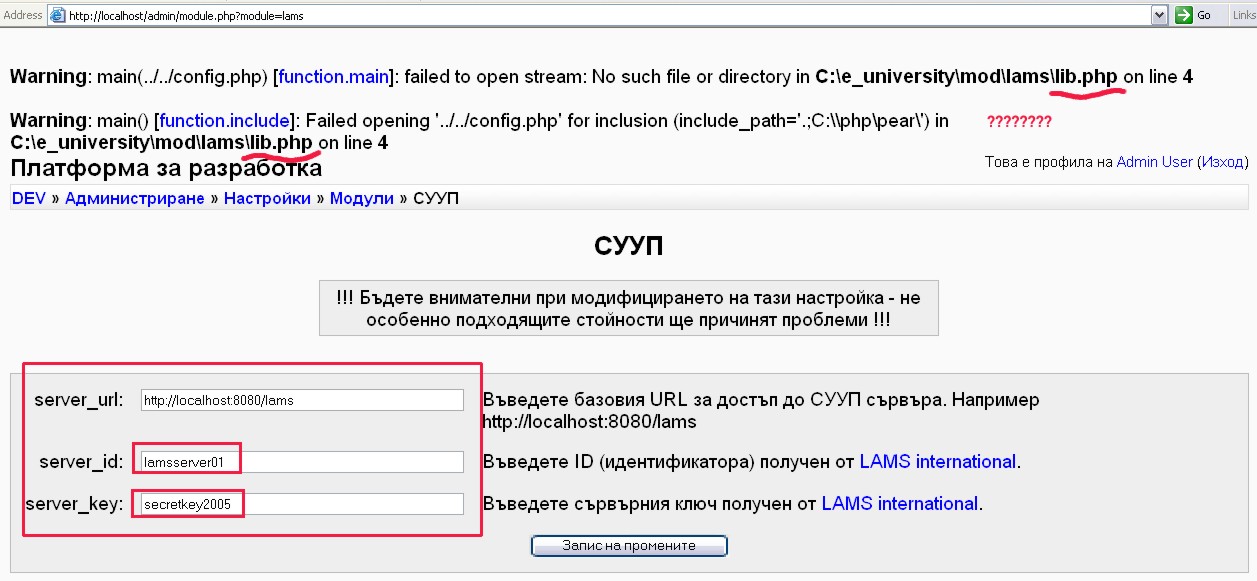Open the Admin User profile link

tap(1154, 161)
